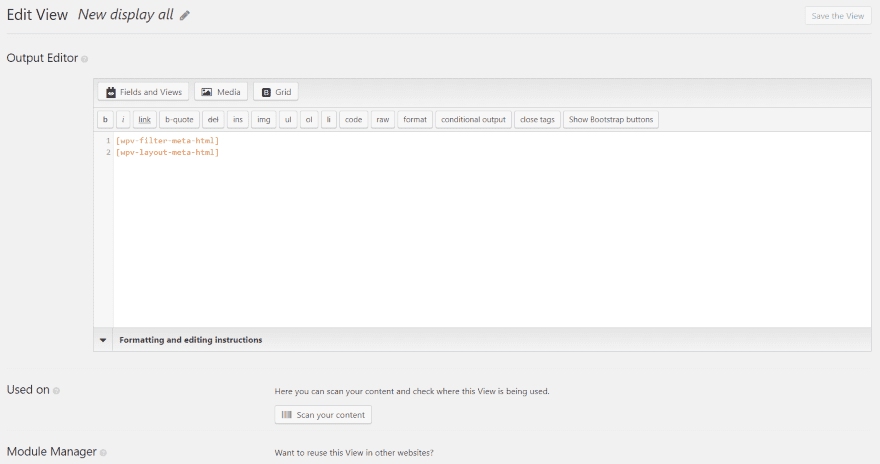Click help icon next to Module Manager
The height and width of the screenshot is (464, 880).
[103, 452]
